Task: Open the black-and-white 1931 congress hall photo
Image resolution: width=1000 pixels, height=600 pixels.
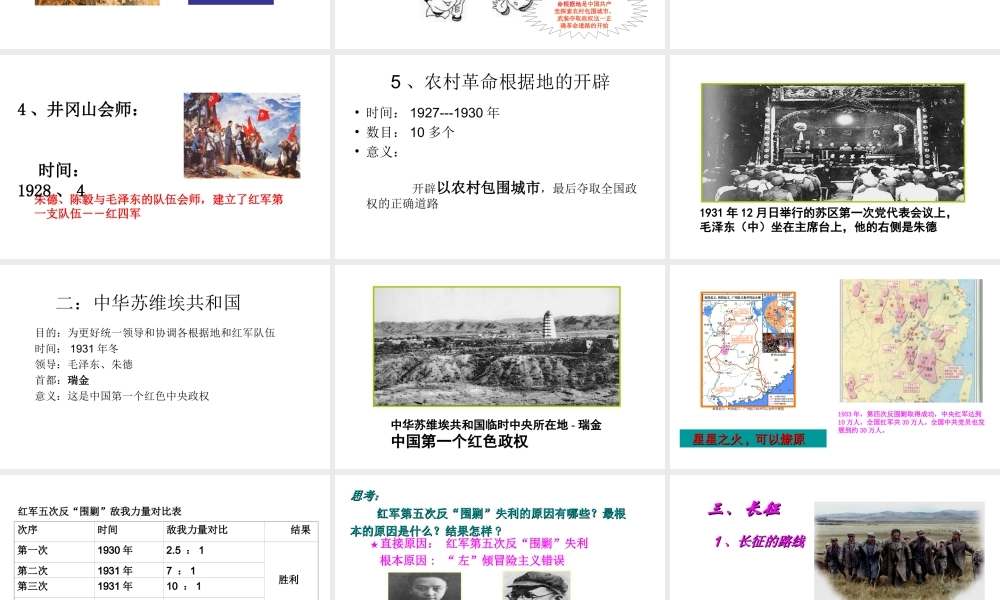Action: (833, 143)
